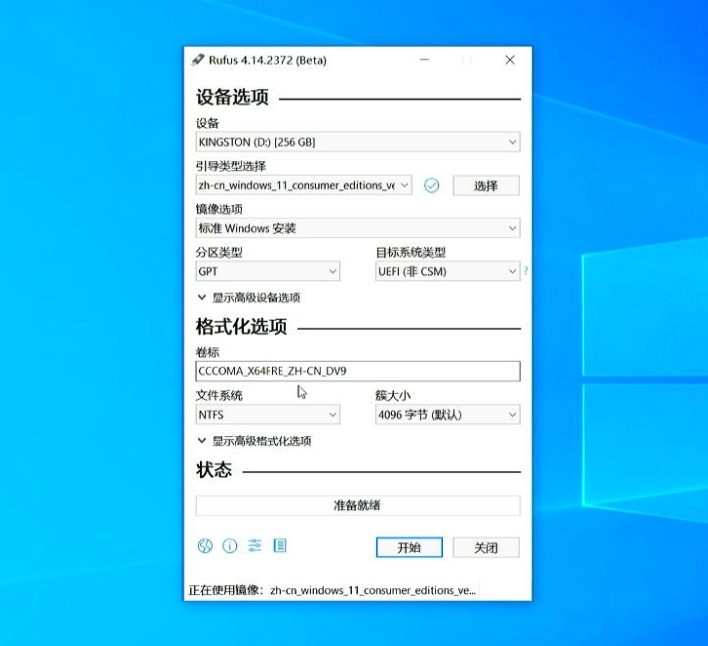Click the 卷标 volume label field
Image resolution: width=708 pixels, height=646 pixels.
(358, 371)
